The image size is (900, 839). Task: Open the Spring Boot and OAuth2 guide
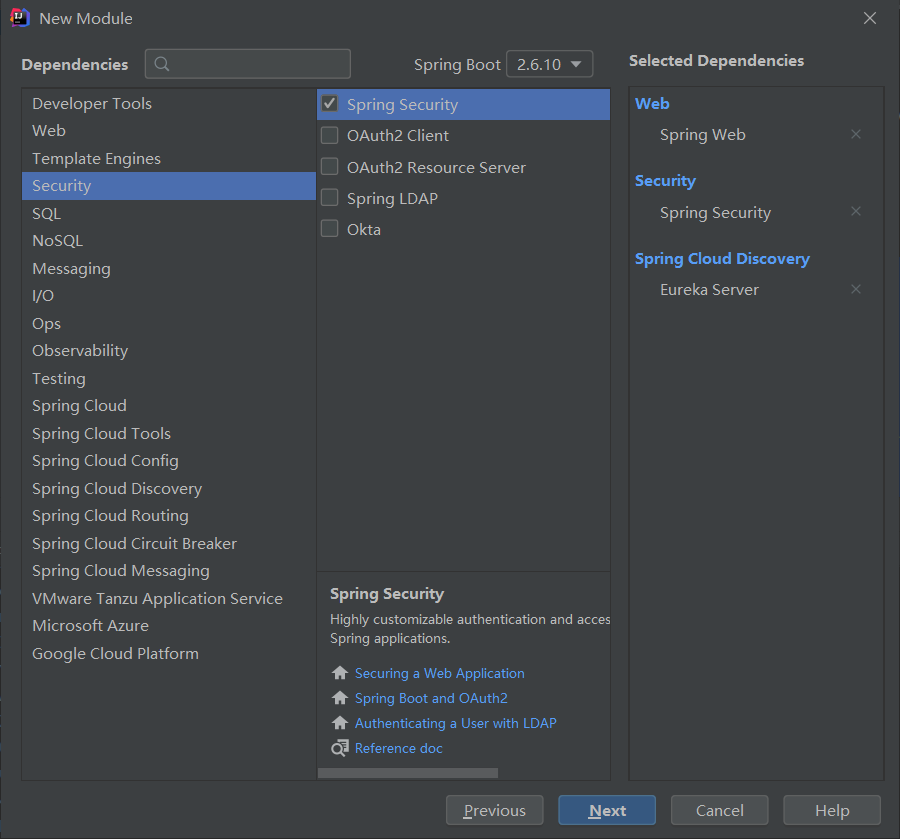431,698
